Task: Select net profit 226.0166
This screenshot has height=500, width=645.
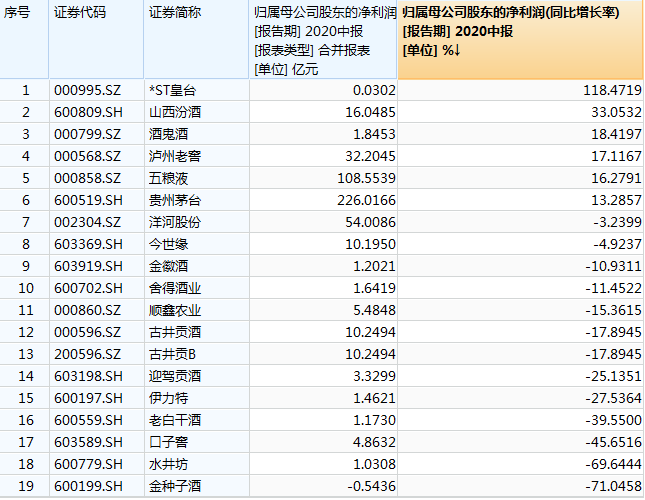Action: (x=366, y=200)
